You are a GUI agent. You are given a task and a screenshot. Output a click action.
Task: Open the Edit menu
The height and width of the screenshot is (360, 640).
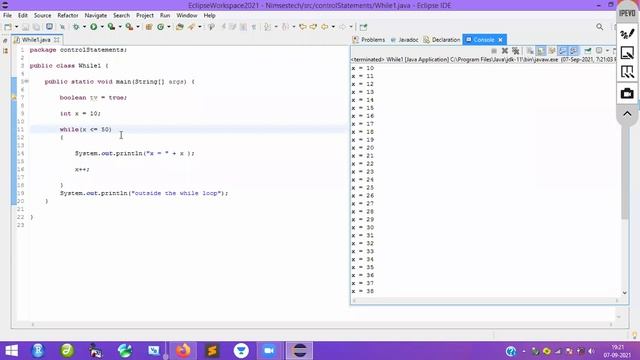click(23, 16)
